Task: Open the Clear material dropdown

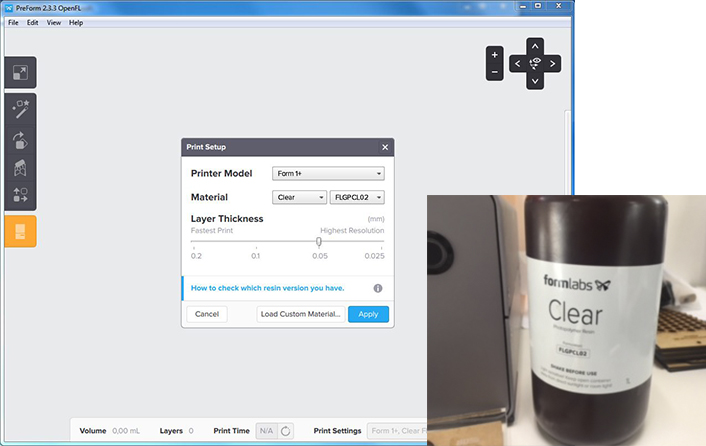Action: click(299, 197)
